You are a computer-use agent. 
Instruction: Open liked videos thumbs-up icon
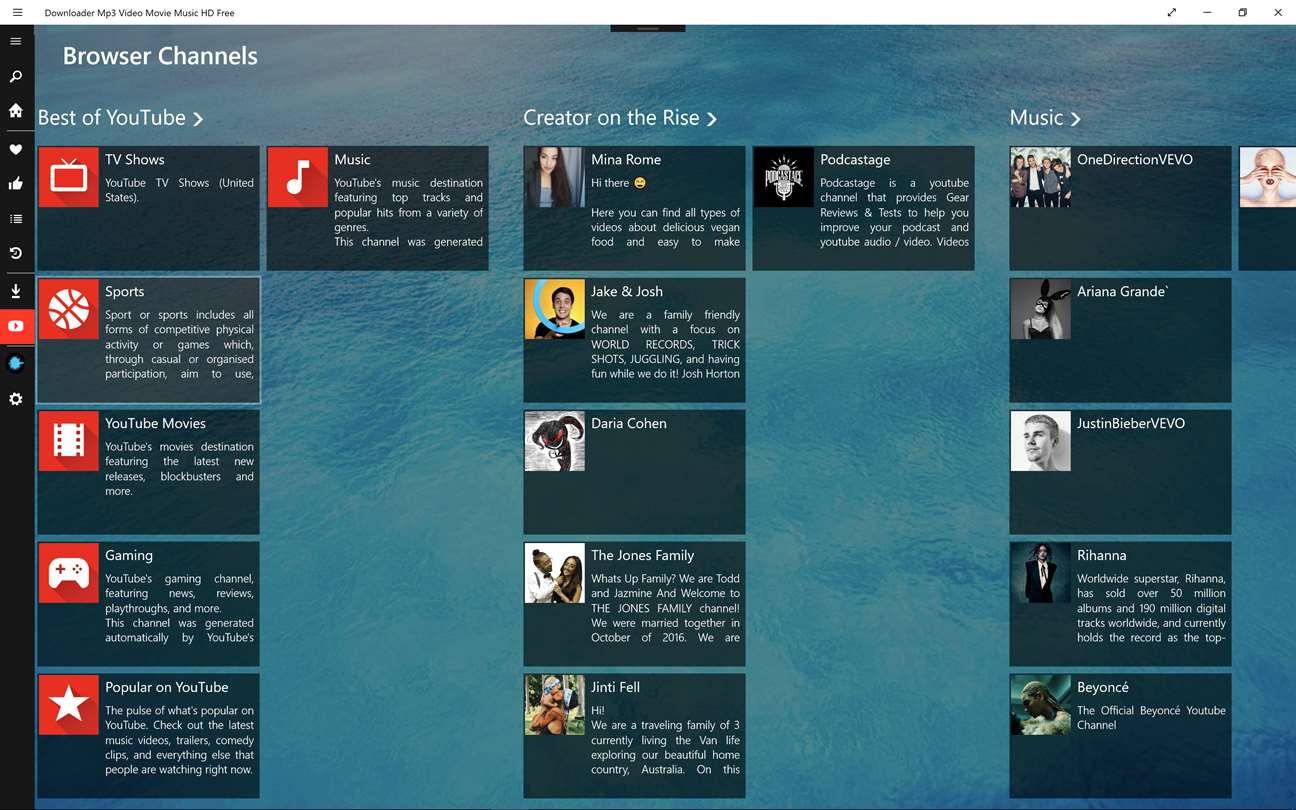click(15, 183)
